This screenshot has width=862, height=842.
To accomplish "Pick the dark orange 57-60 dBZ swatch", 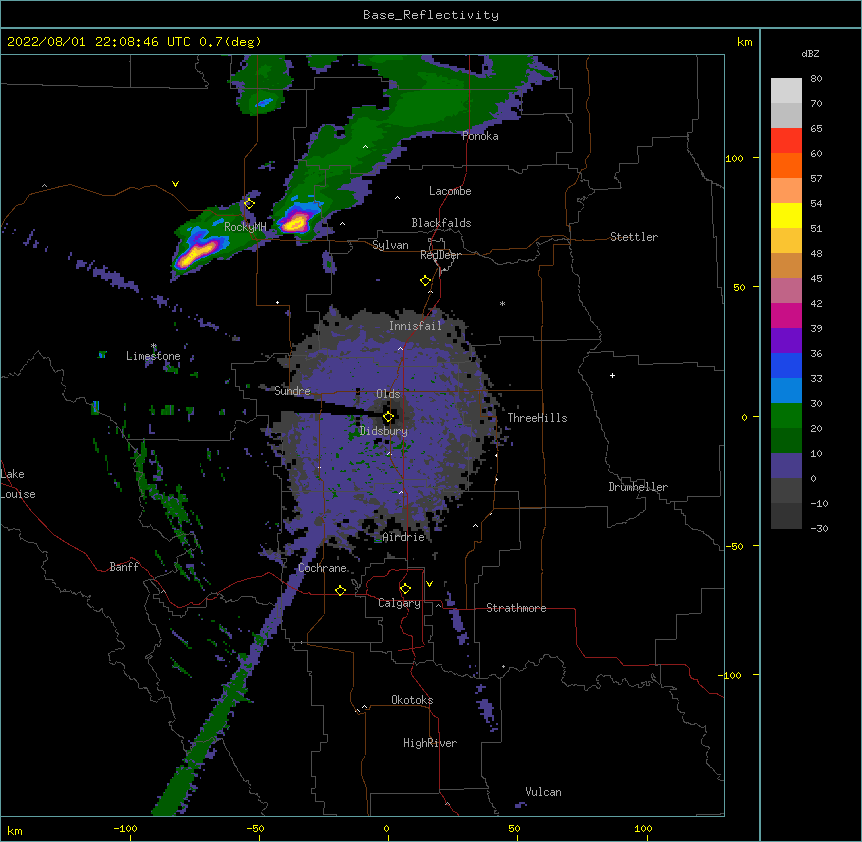I will tap(786, 165).
